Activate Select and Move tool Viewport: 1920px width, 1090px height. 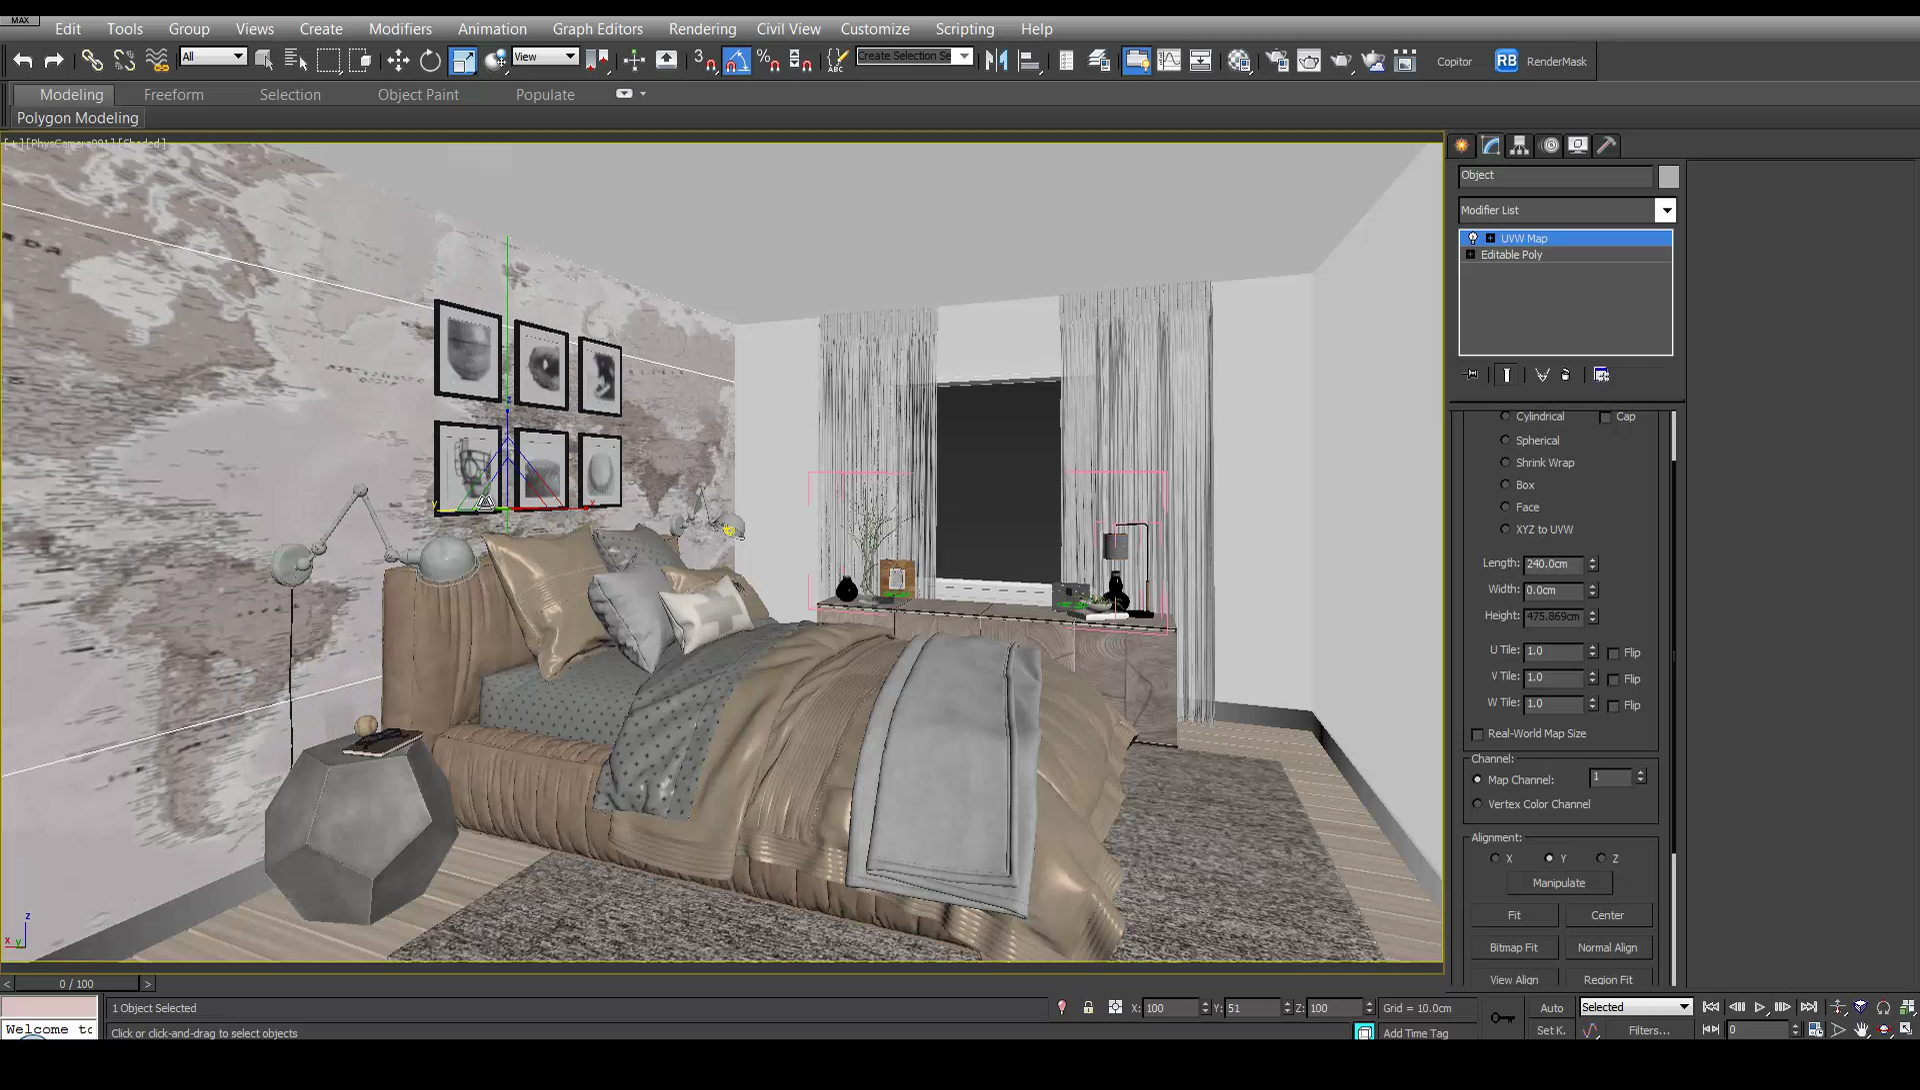[398, 61]
